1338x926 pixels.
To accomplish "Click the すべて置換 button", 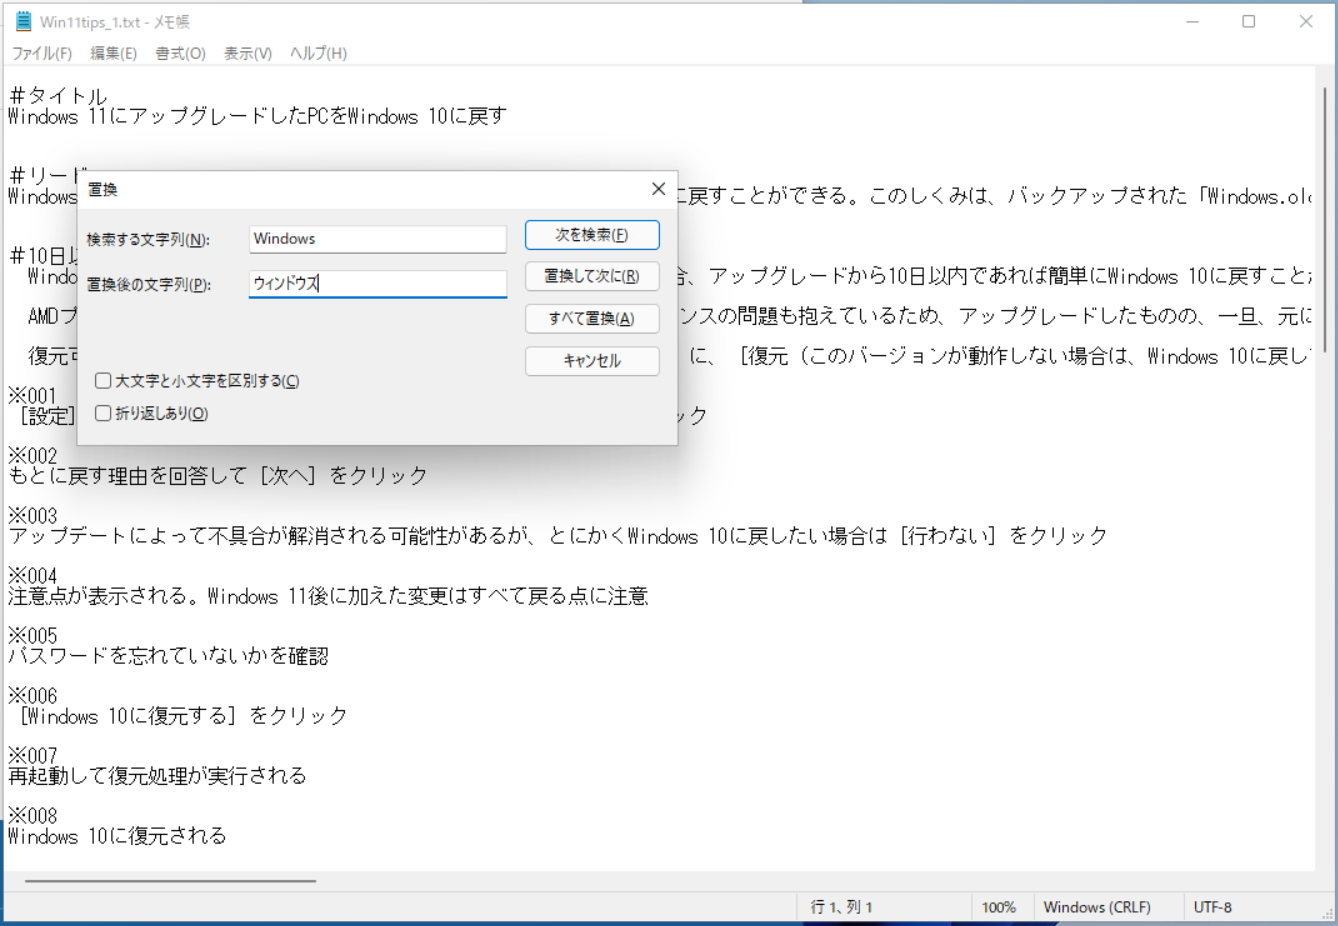I will click(592, 318).
